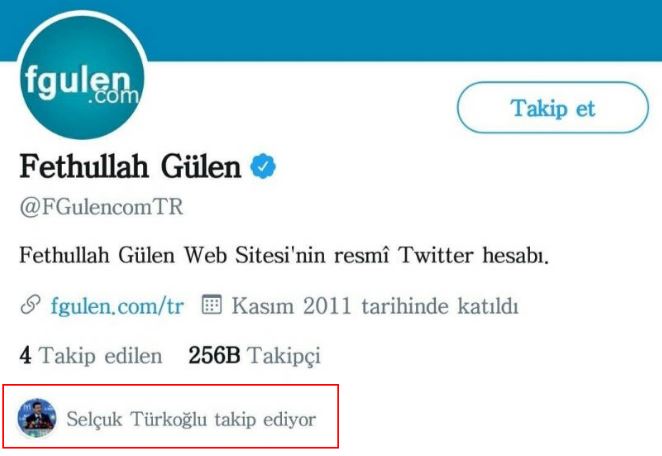Click the Takip et follow button
Image resolution: width=662 pixels, height=456 pixels.
point(553,108)
